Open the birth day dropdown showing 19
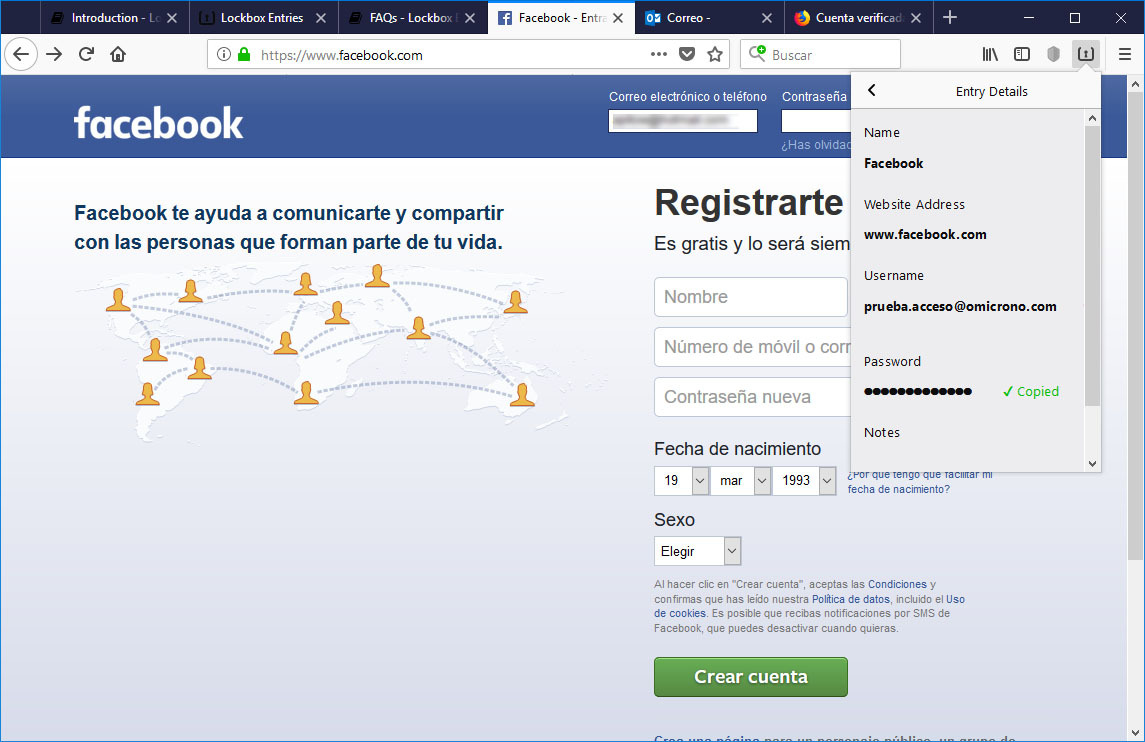Screen dimensions: 1145x742 point(681,481)
